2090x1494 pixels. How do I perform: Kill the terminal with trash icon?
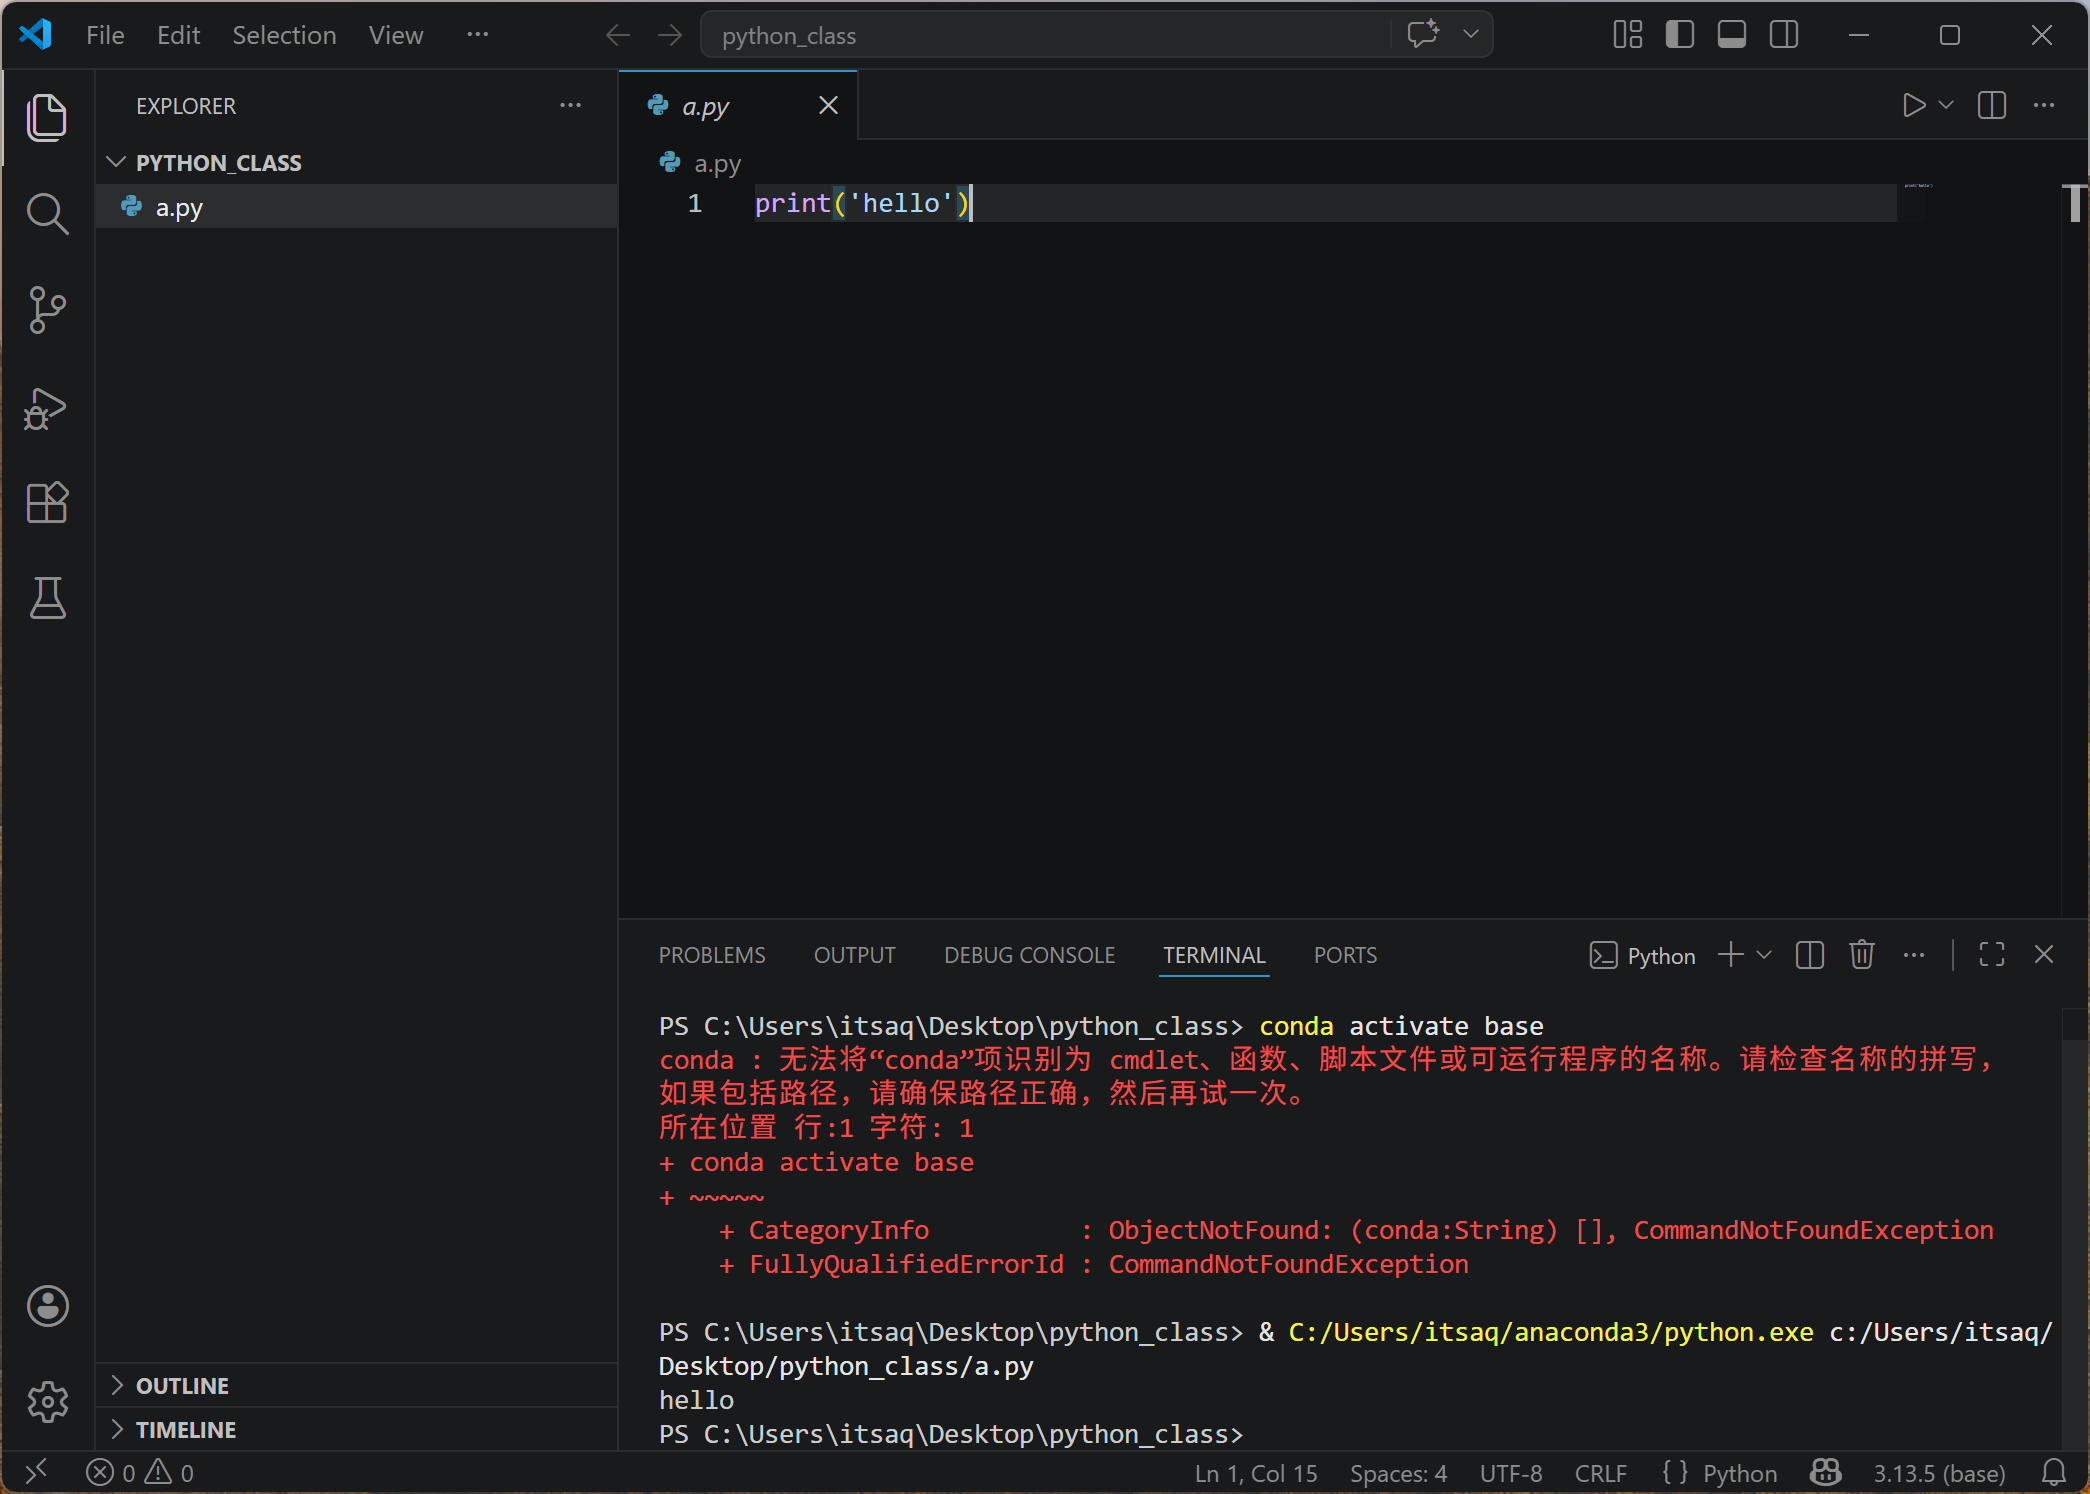(1862, 955)
